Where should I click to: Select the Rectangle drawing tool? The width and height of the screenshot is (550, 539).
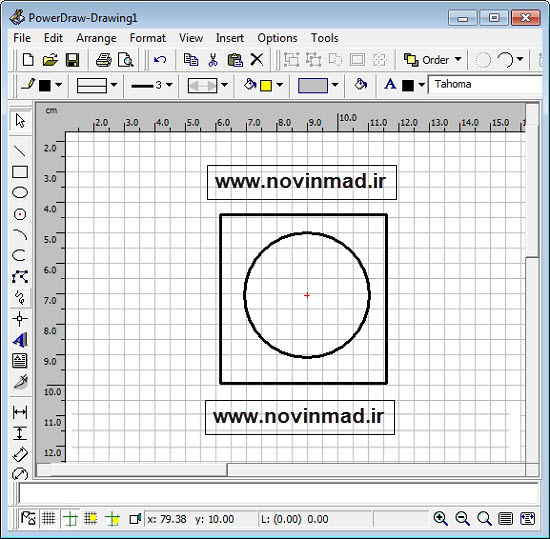click(20, 172)
